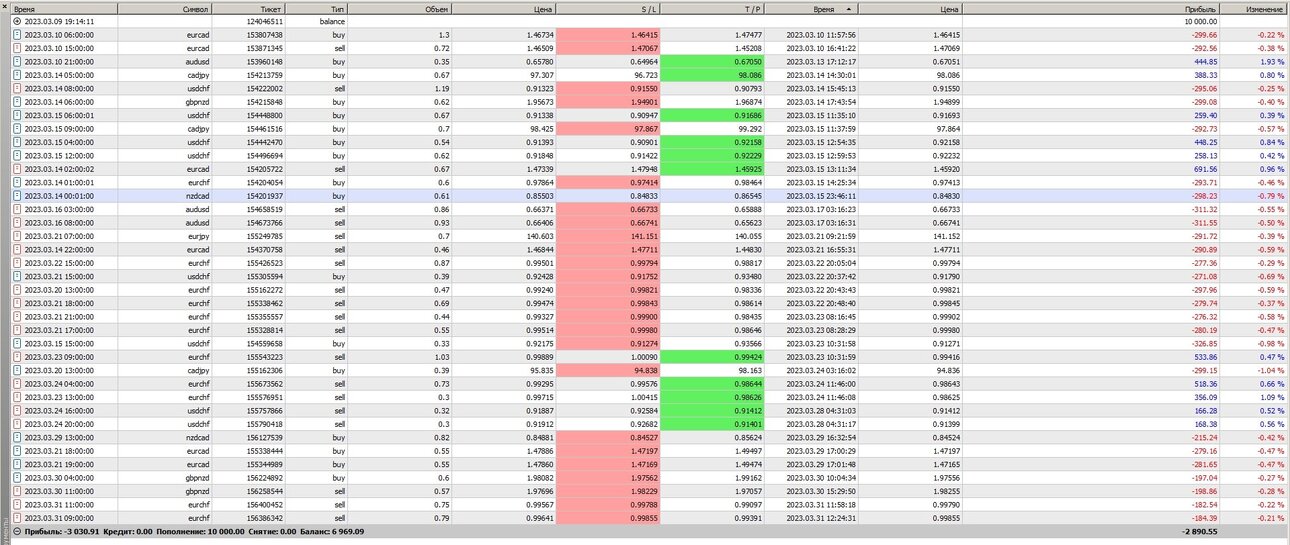
Task: Click the volume value 1.19
Action: [x=441, y=88]
